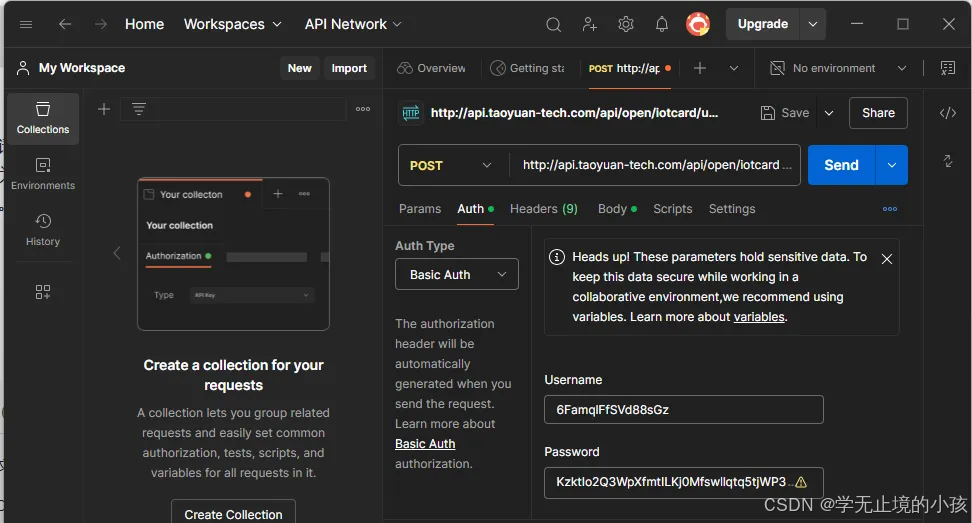The height and width of the screenshot is (523, 972).
Task: Select Collections in the sidebar
Action: pyautogui.click(x=43, y=118)
